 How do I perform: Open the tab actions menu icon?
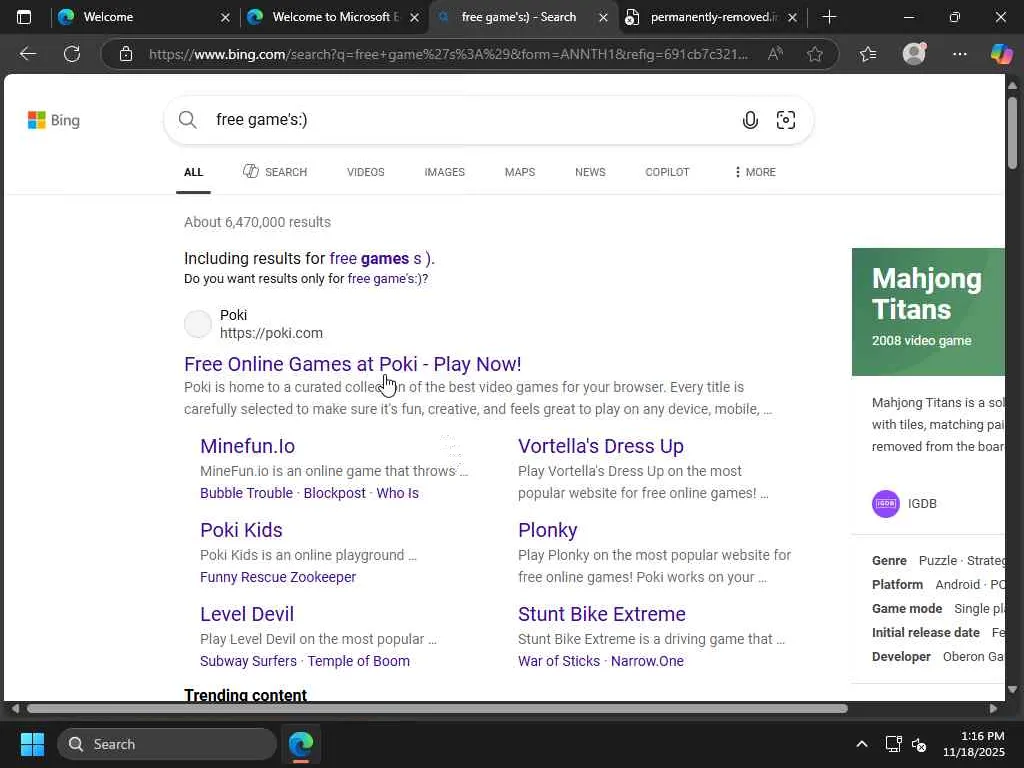click(24, 17)
